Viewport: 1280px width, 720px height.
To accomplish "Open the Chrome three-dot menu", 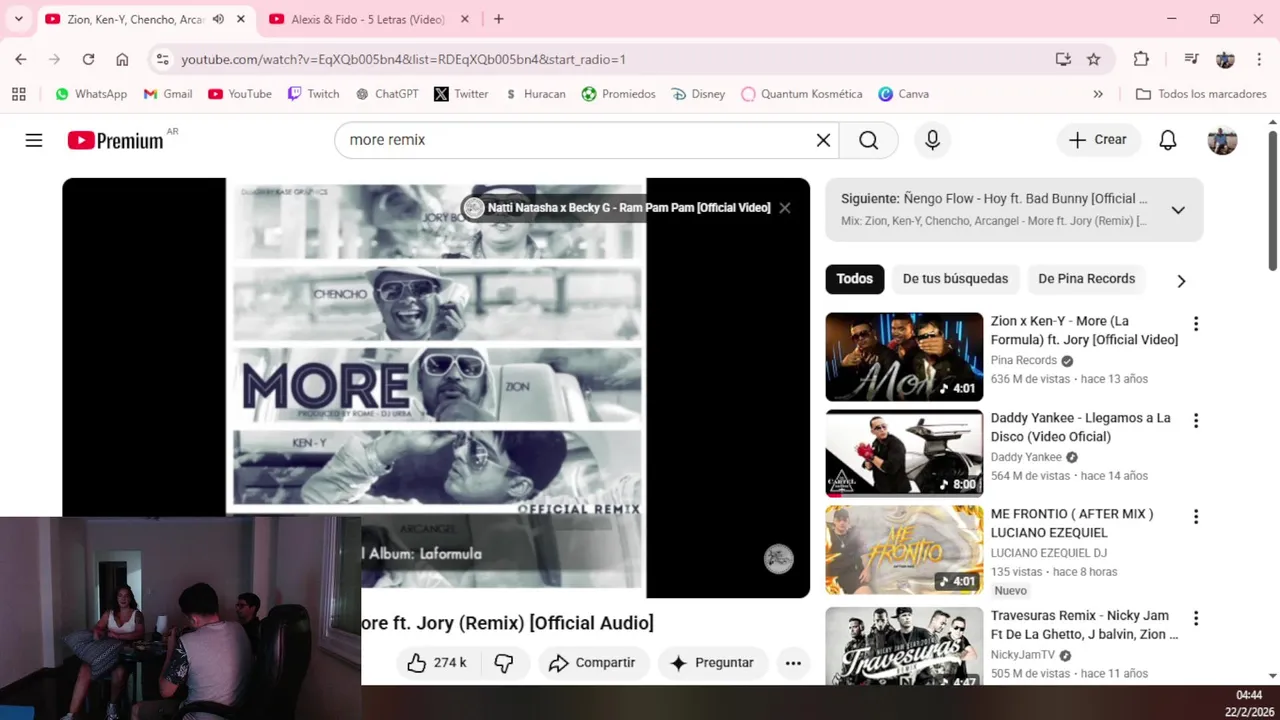I will pyautogui.click(x=1258, y=59).
